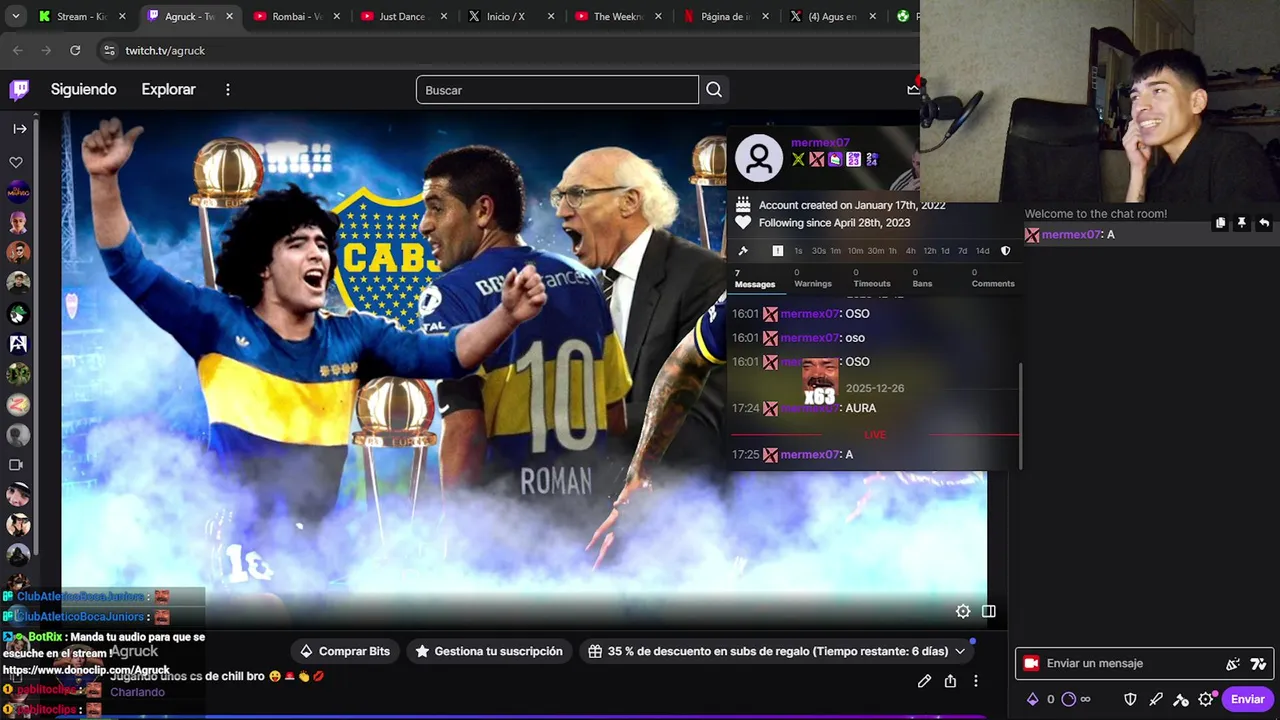Select 14d timeout duration
Image resolution: width=1280 pixels, height=720 pixels.
[x=982, y=251]
